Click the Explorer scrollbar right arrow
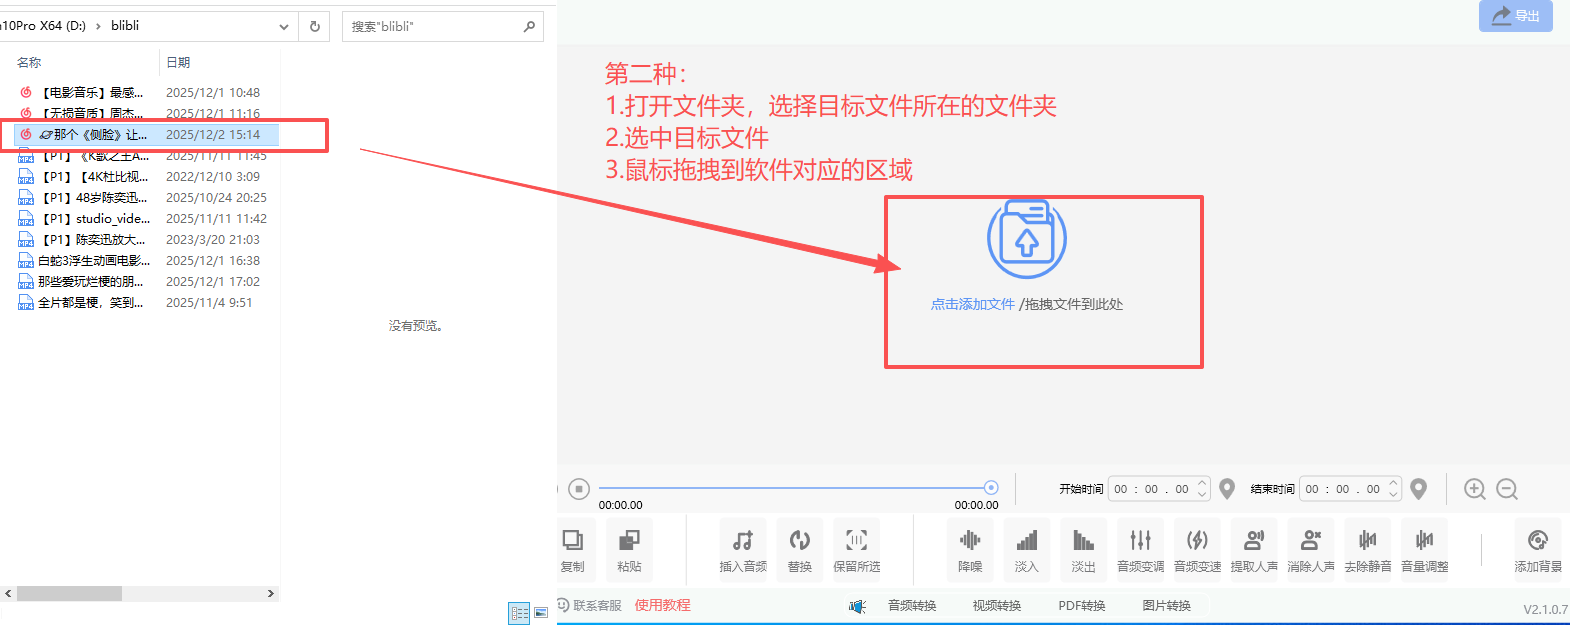 click(x=270, y=593)
